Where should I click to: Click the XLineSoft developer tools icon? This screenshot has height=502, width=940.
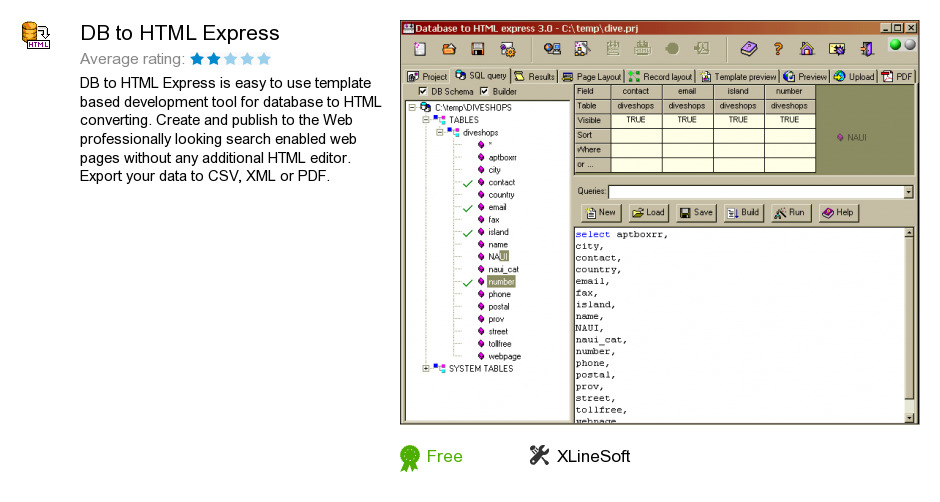[539, 455]
